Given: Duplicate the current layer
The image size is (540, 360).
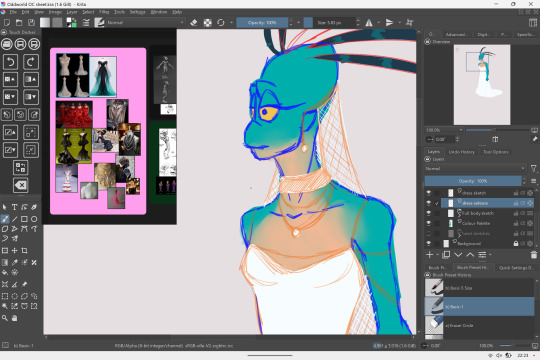Looking at the screenshot, I should [x=446, y=255].
